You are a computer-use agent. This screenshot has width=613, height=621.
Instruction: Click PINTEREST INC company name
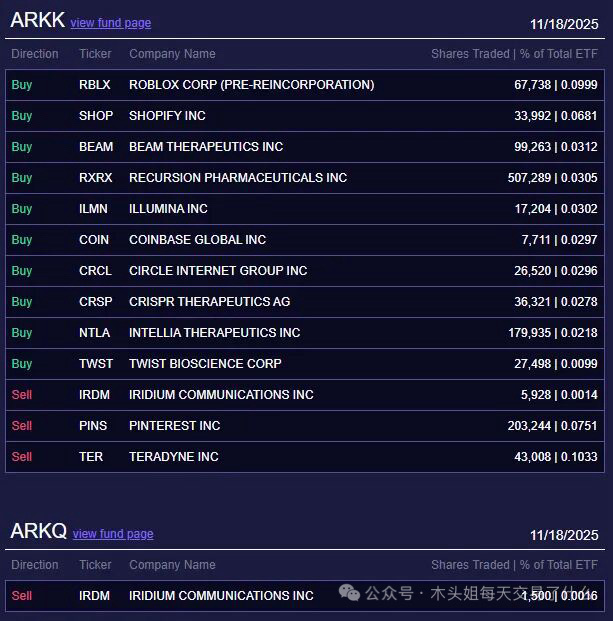click(175, 426)
